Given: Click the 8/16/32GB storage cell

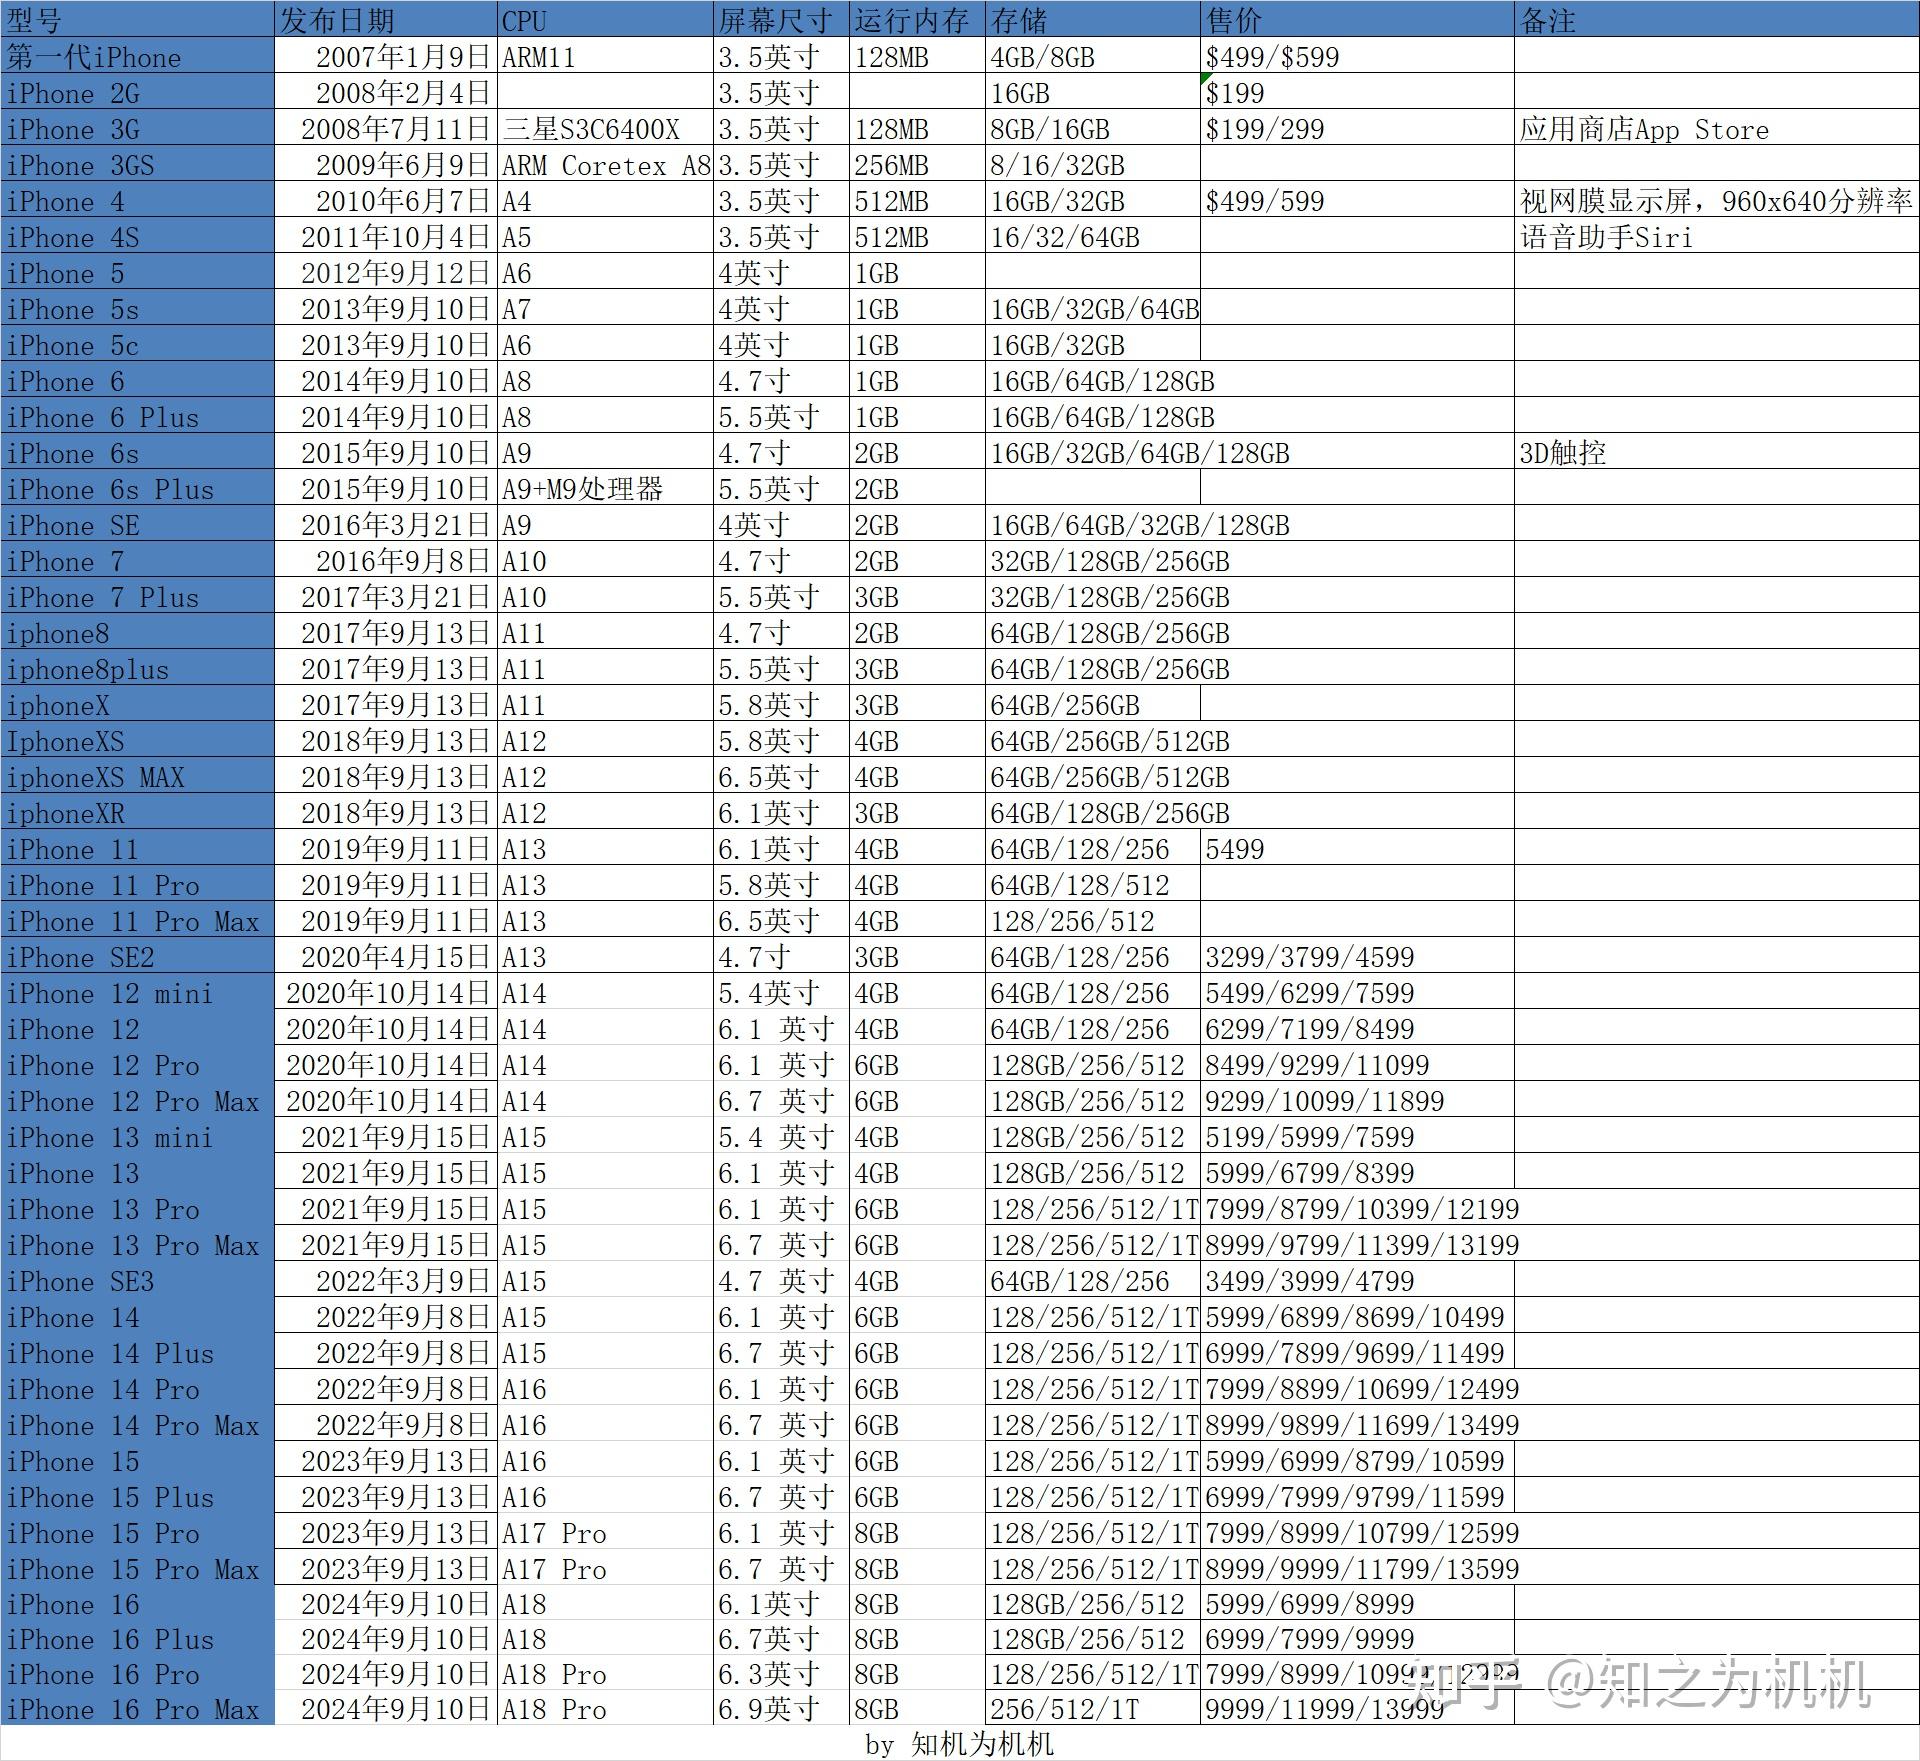Looking at the screenshot, I should click(x=1093, y=165).
